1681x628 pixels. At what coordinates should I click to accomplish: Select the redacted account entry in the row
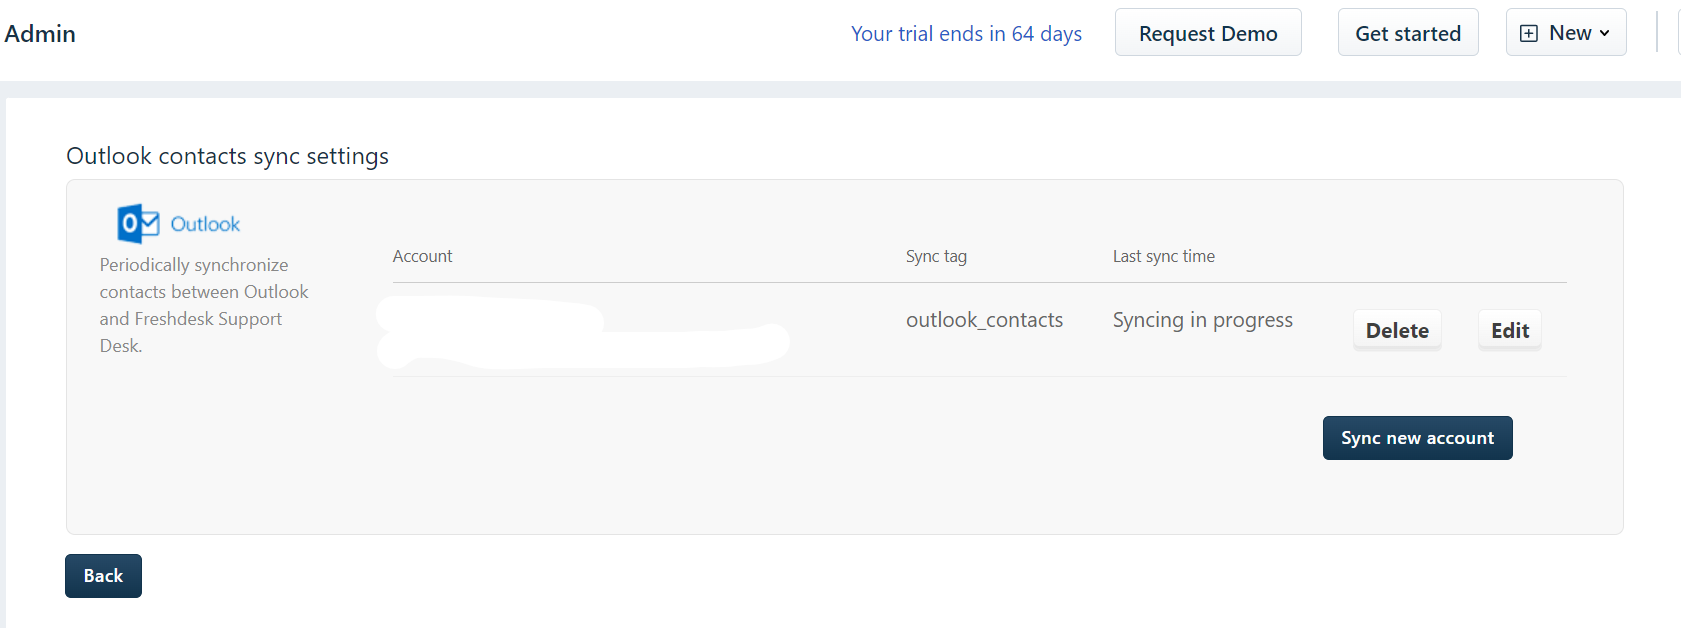pos(583,333)
